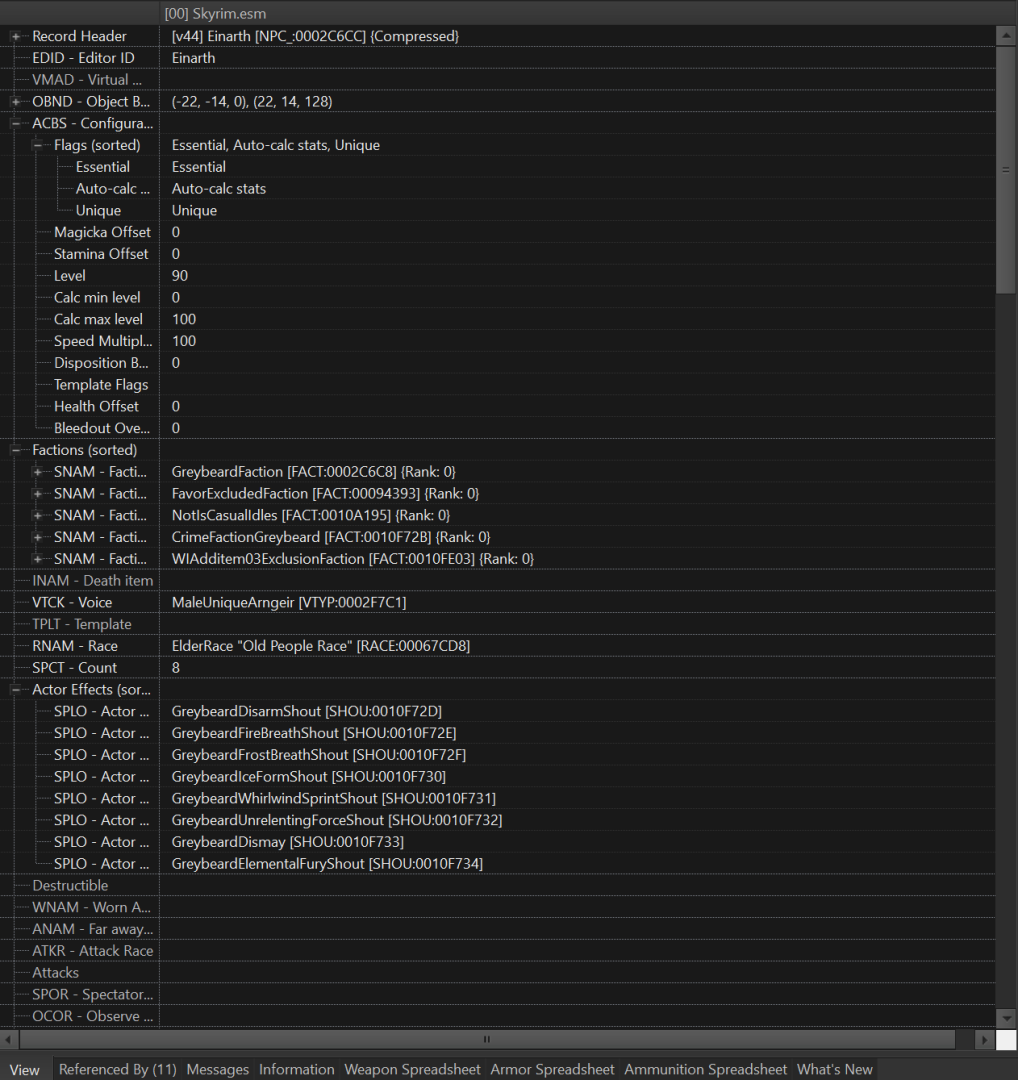
Task: Select the SPCT - Count row
Action: pos(498,667)
